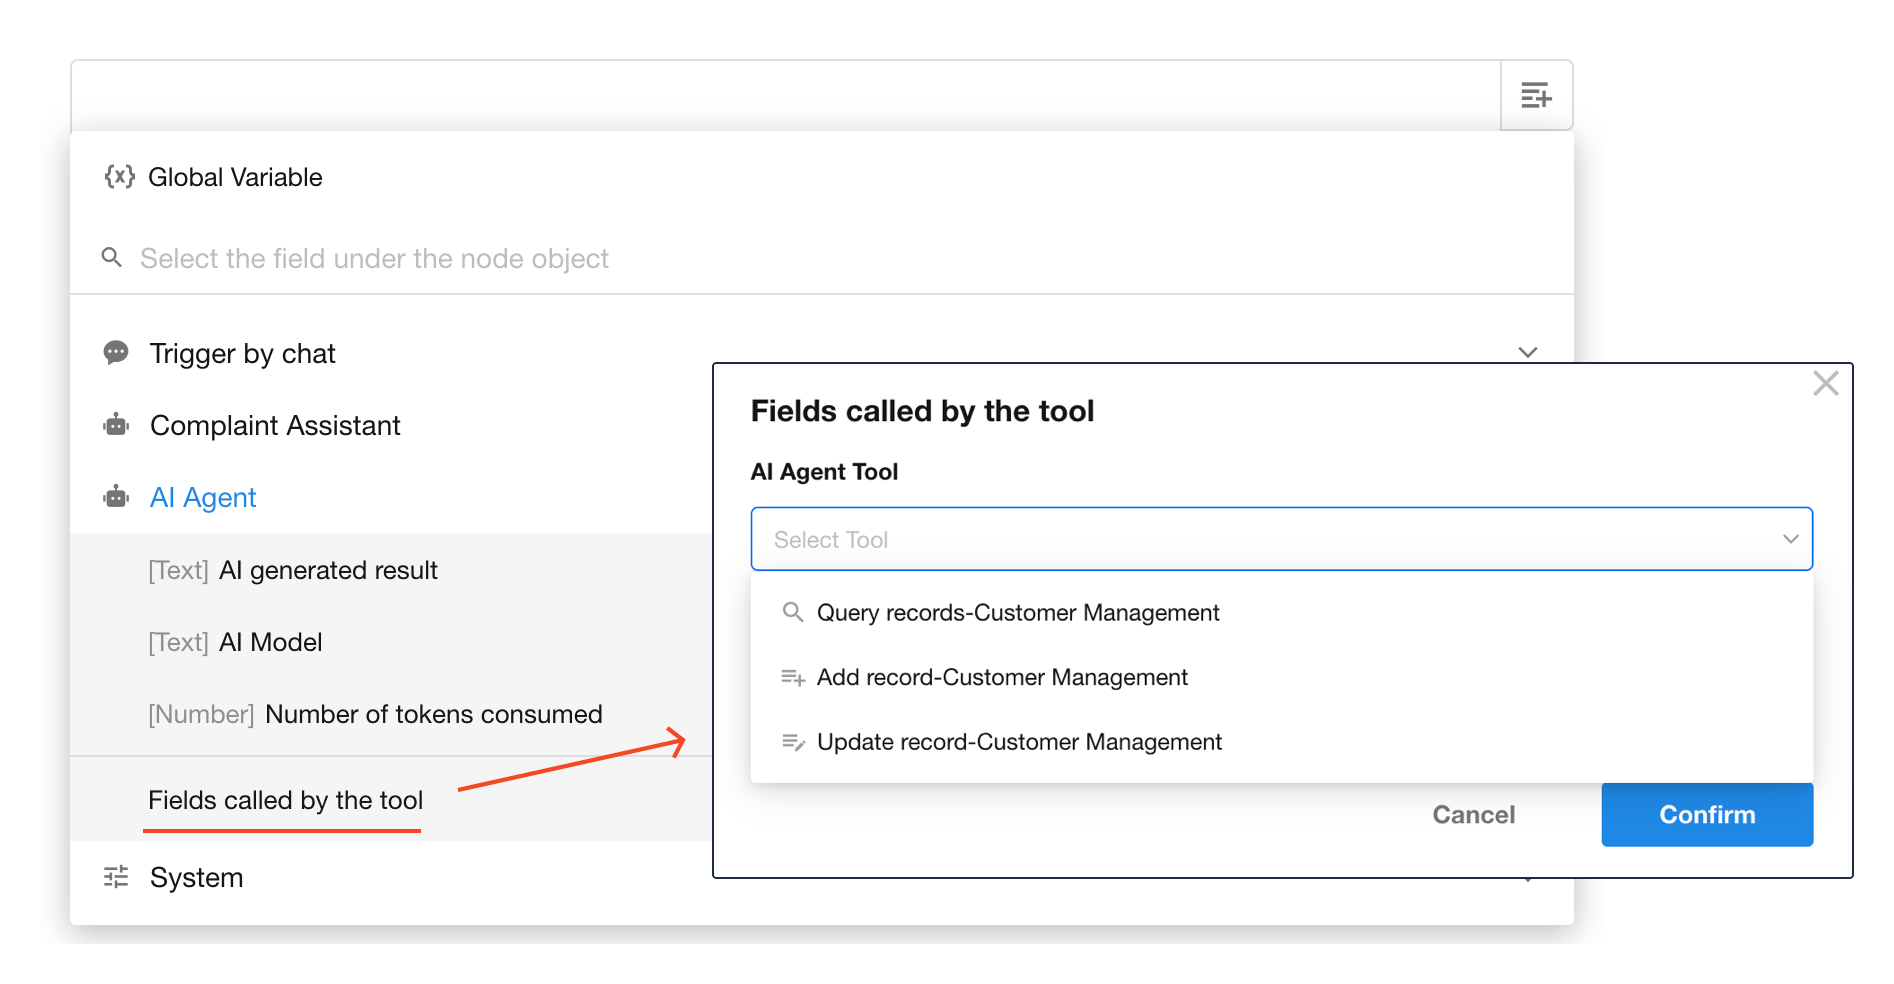This screenshot has width=1894, height=984.
Task: Focus the node object field search box
Action: click(x=374, y=258)
